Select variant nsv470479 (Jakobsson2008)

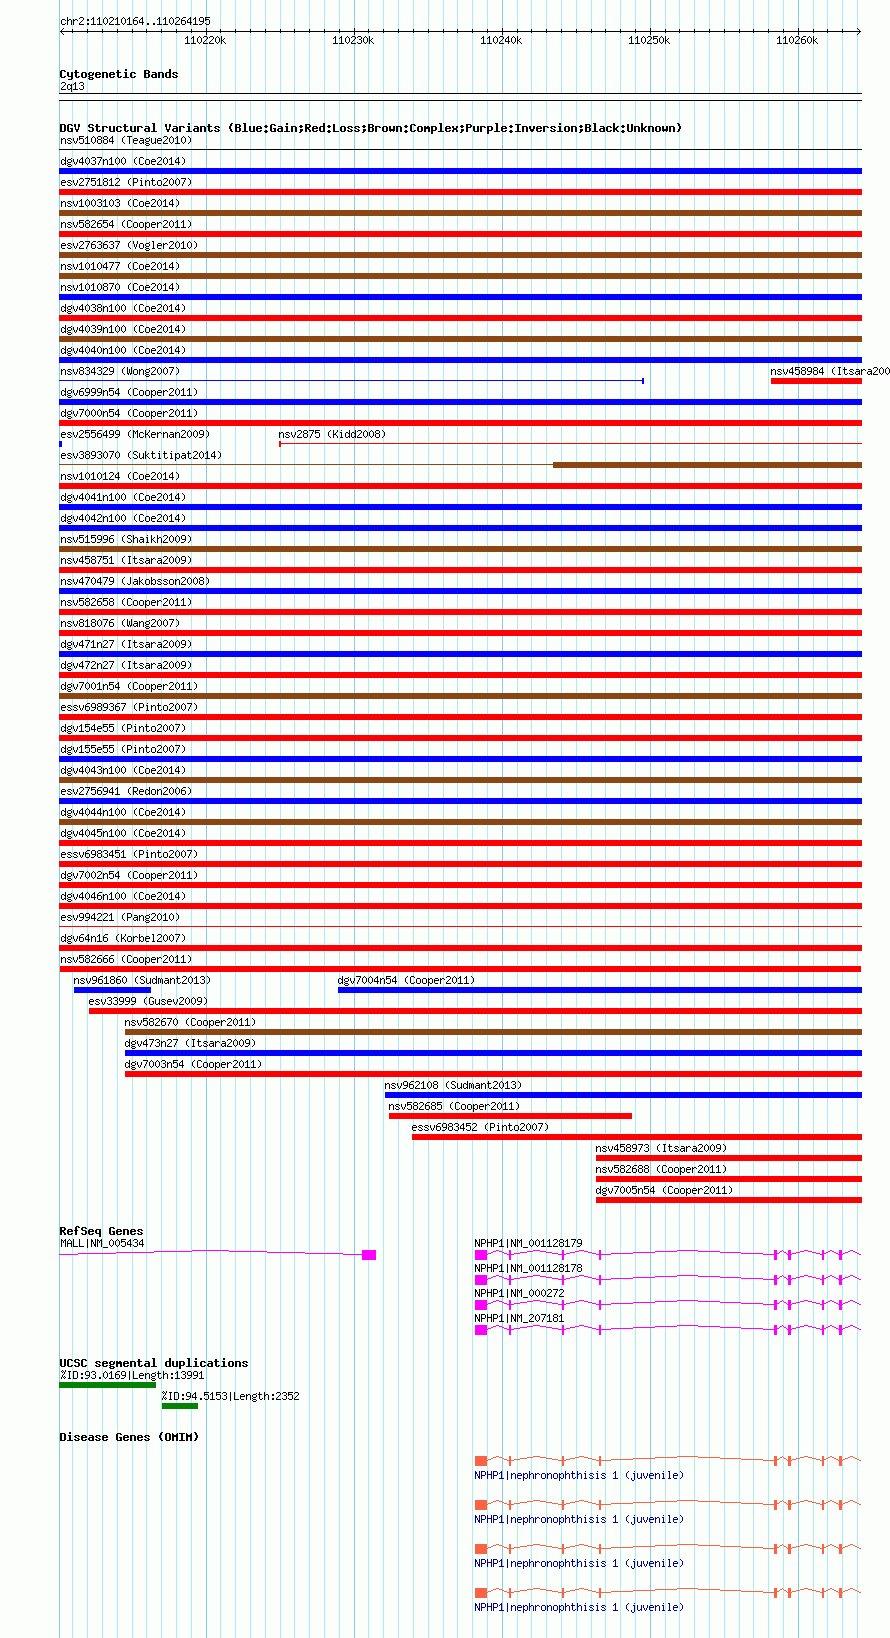click(135, 581)
